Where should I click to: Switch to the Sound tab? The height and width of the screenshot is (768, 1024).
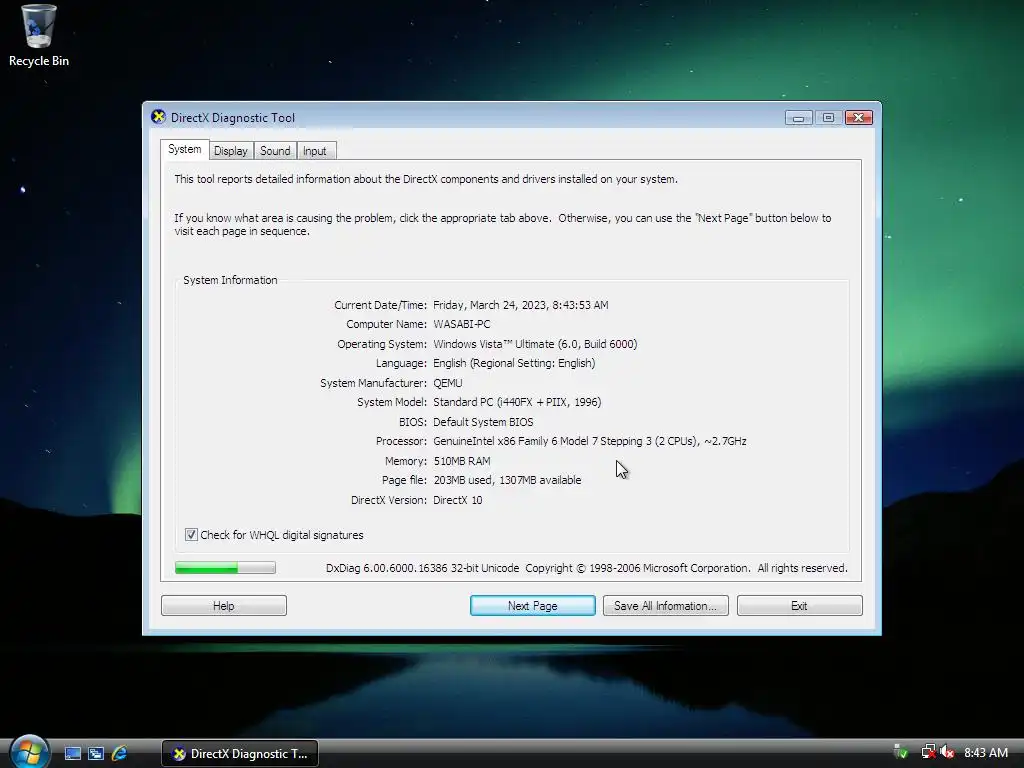[275, 151]
